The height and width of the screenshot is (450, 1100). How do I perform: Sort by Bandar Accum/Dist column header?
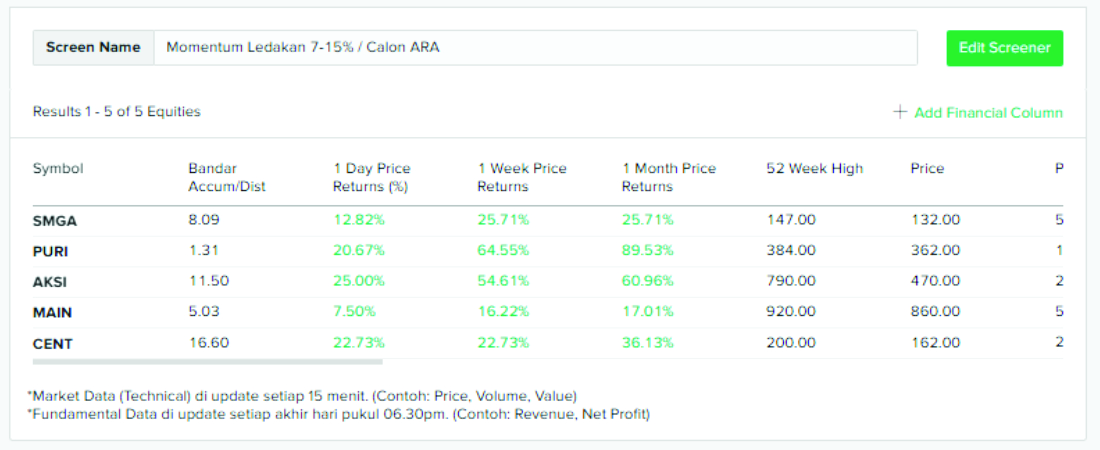tap(226, 177)
